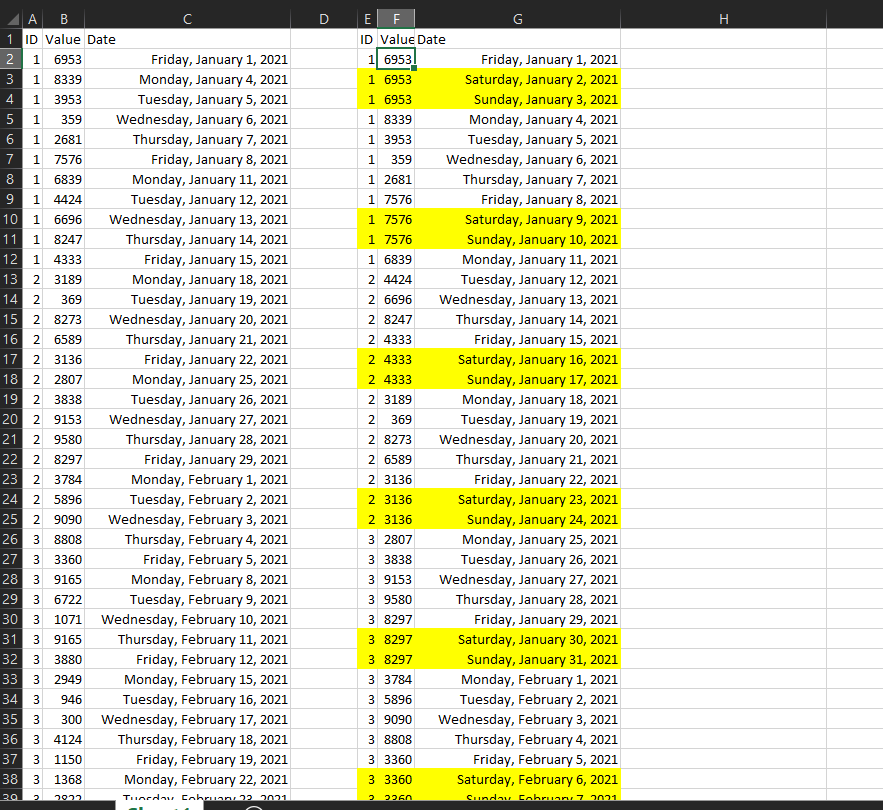
Task: Click value cell 946
Action: [64, 699]
